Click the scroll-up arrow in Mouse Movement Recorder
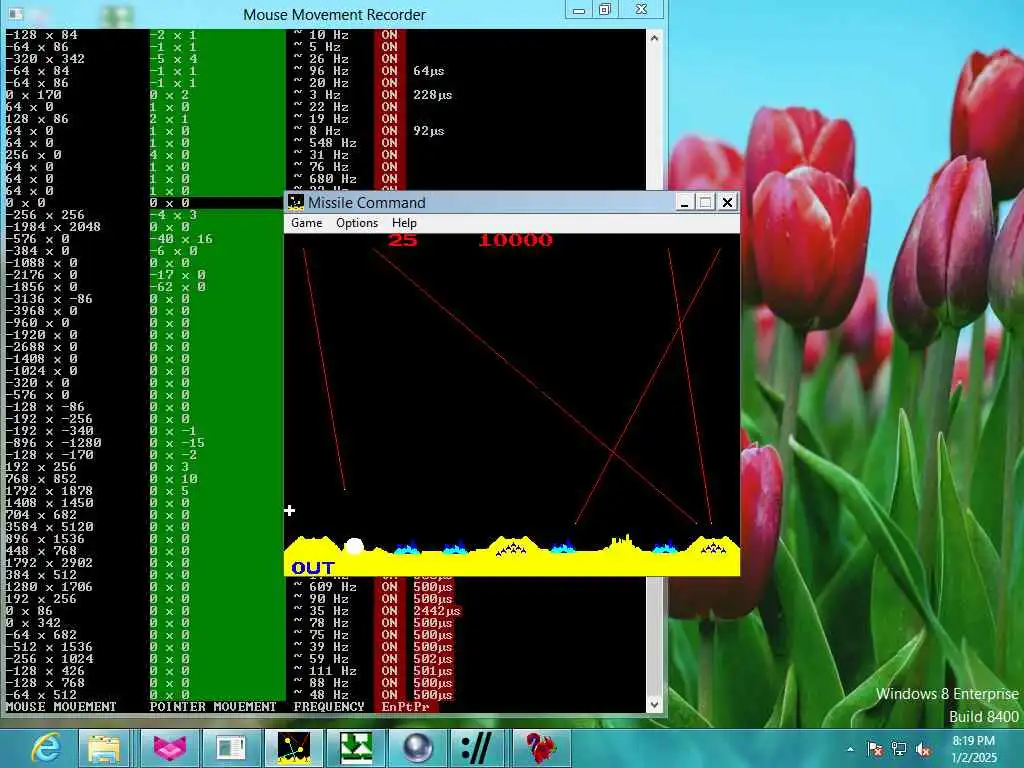This screenshot has height=768, width=1024. (654, 39)
